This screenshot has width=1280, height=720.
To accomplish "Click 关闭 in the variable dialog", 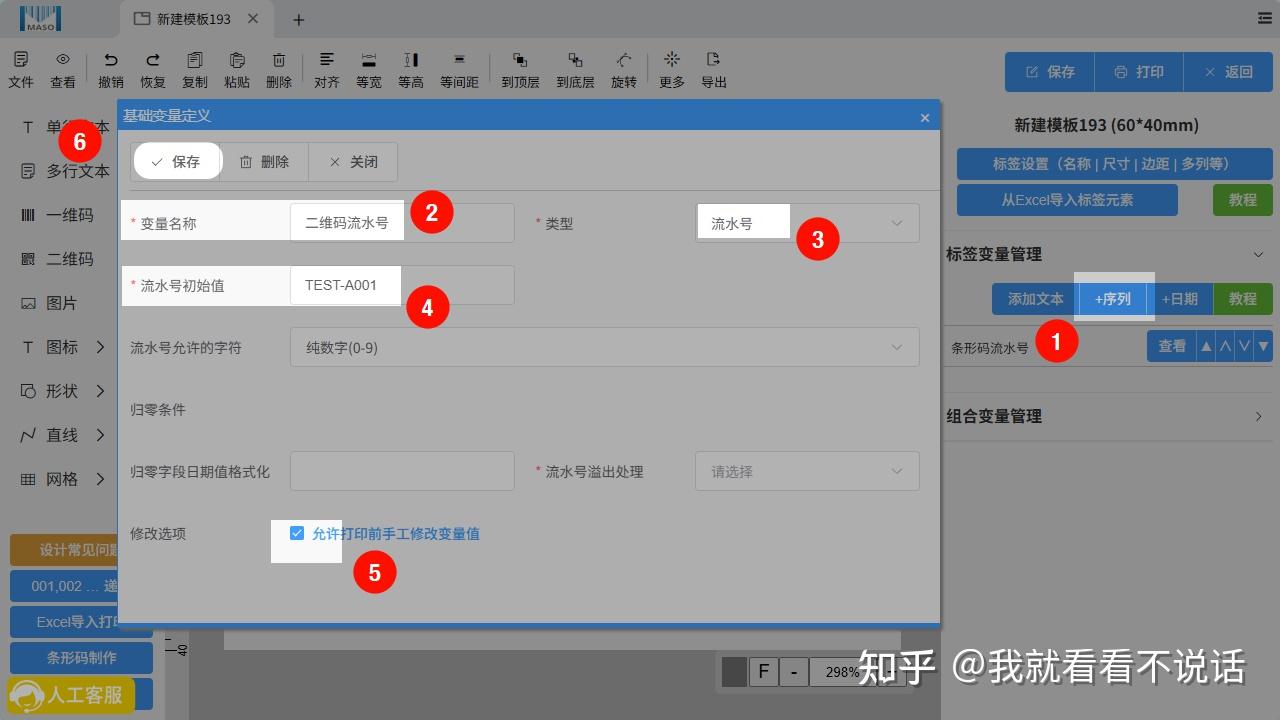I will tap(353, 161).
